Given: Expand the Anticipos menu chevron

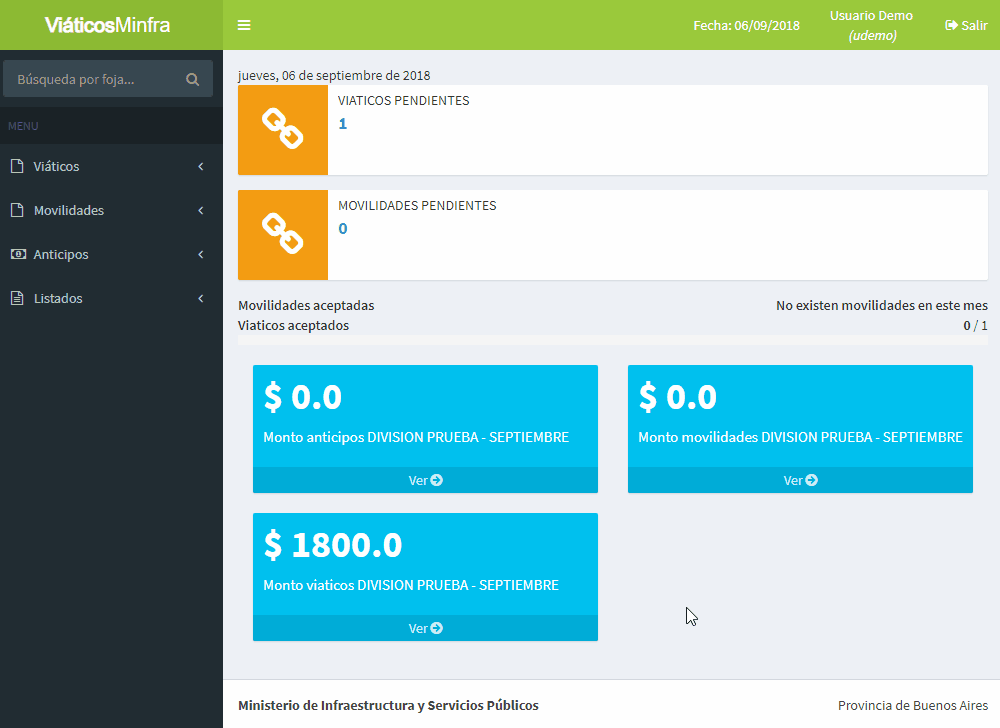Looking at the screenshot, I should (201, 255).
